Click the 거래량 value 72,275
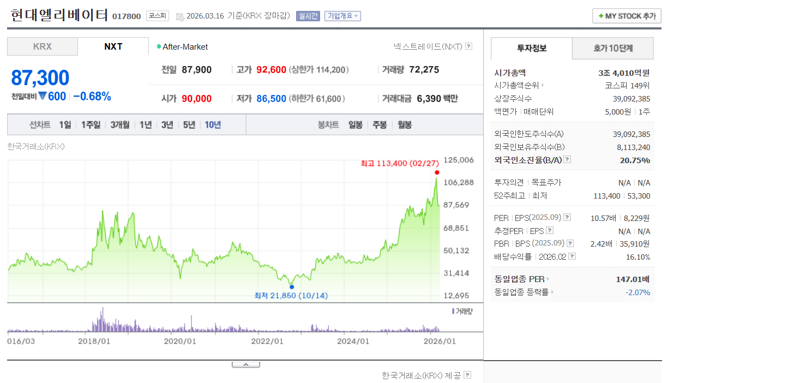The image size is (800, 383). tap(424, 70)
